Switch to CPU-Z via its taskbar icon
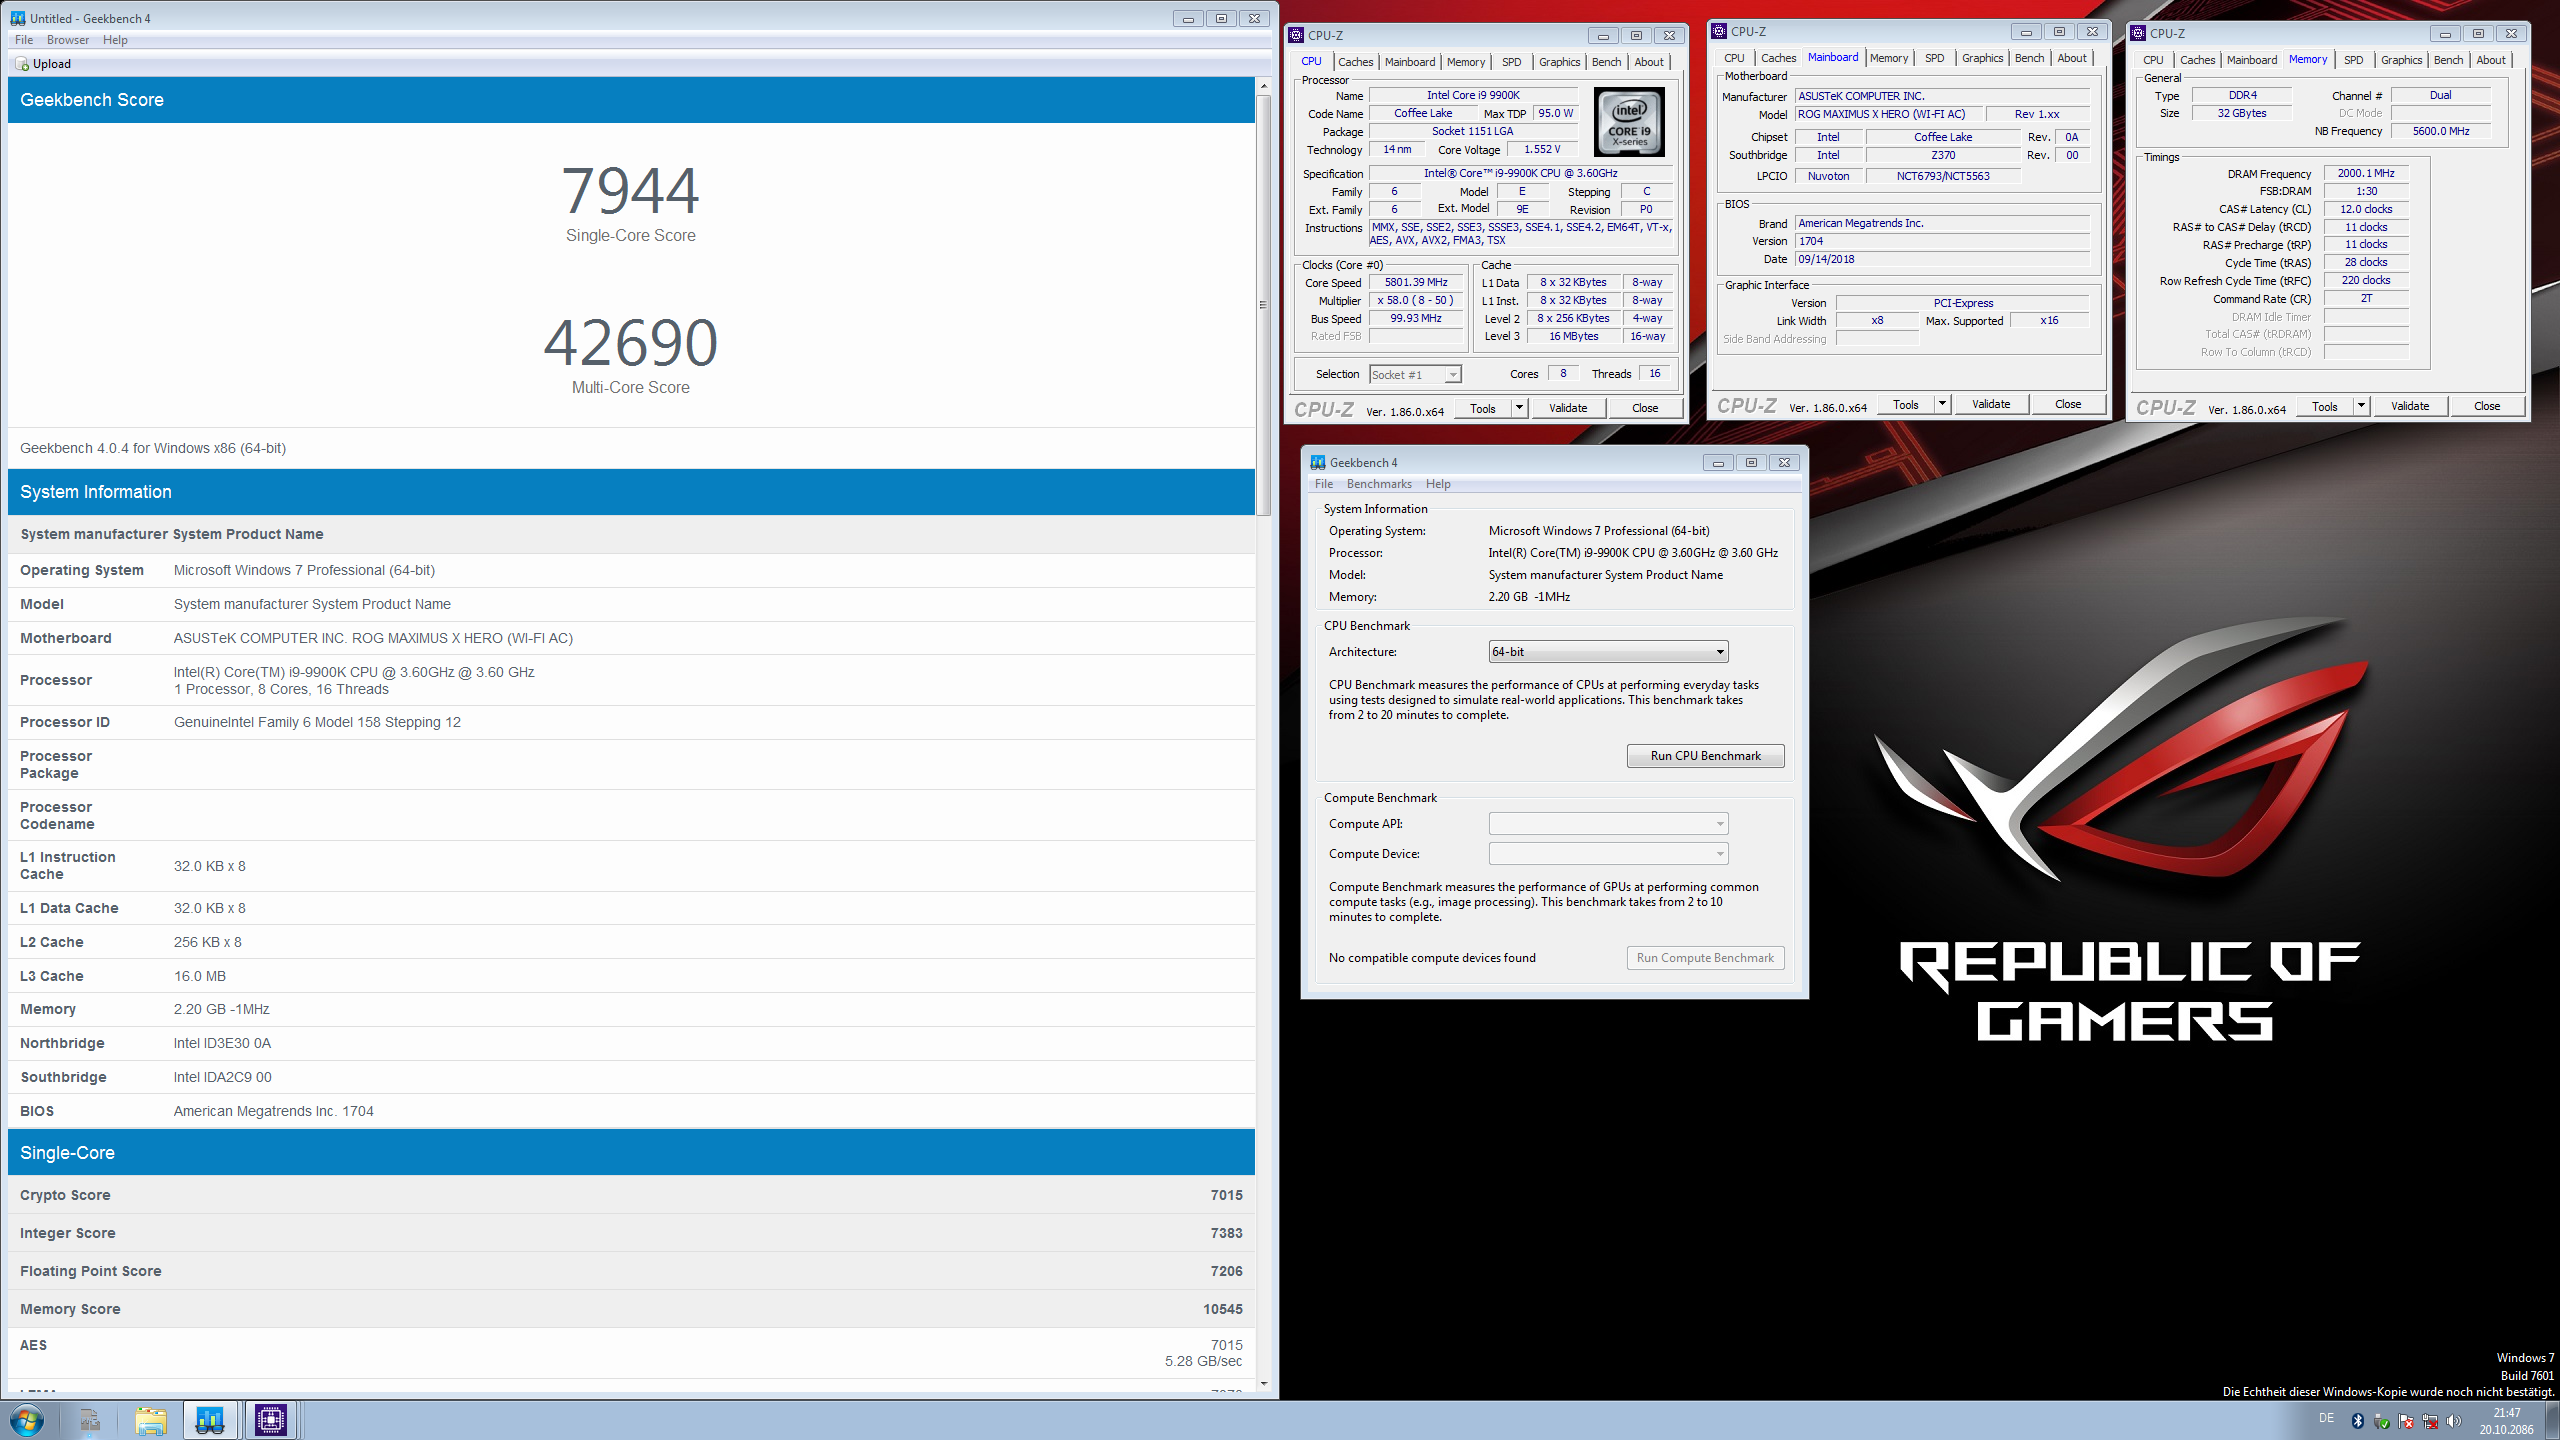This screenshot has width=2560, height=1440. coord(270,1420)
